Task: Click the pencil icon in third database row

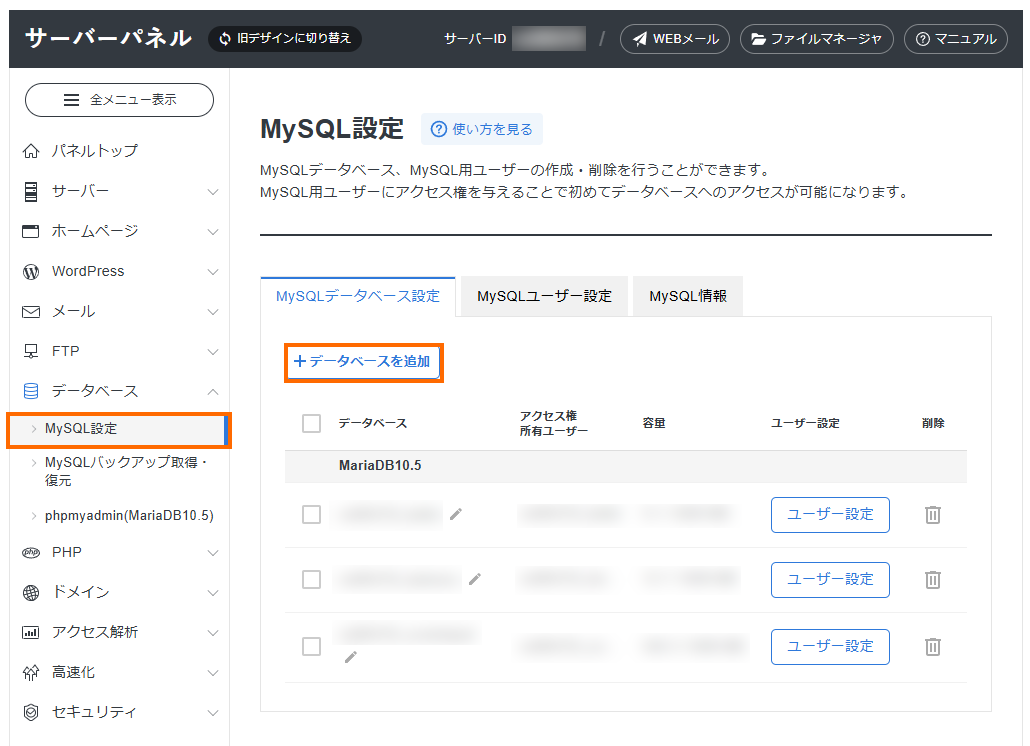Action: [x=351, y=657]
